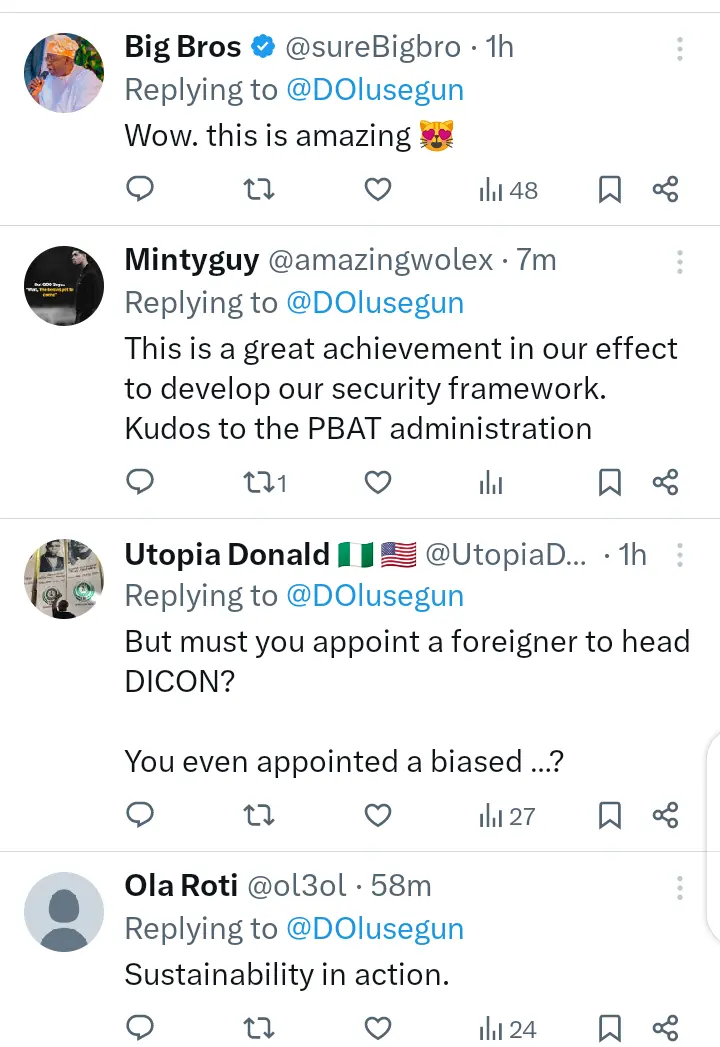Bookmark Utopia Donald's tweet

pyautogui.click(x=609, y=816)
